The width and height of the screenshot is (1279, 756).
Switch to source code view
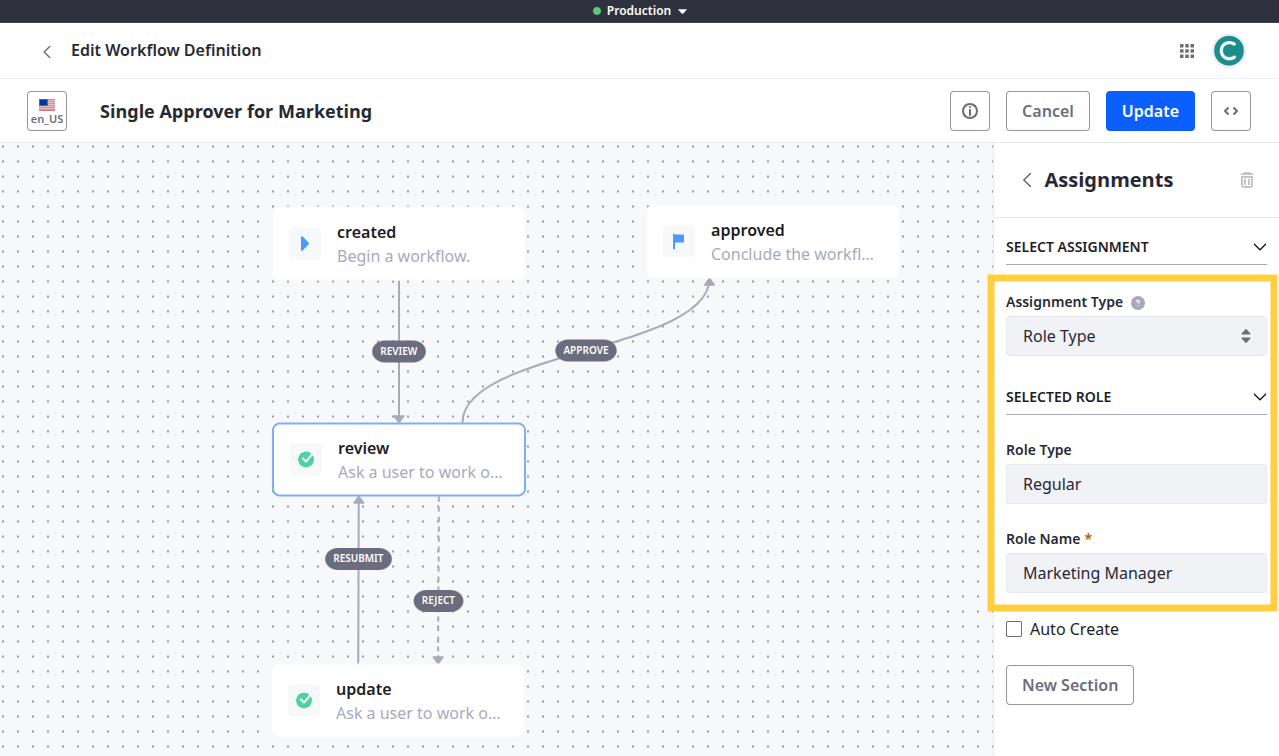(x=1230, y=111)
